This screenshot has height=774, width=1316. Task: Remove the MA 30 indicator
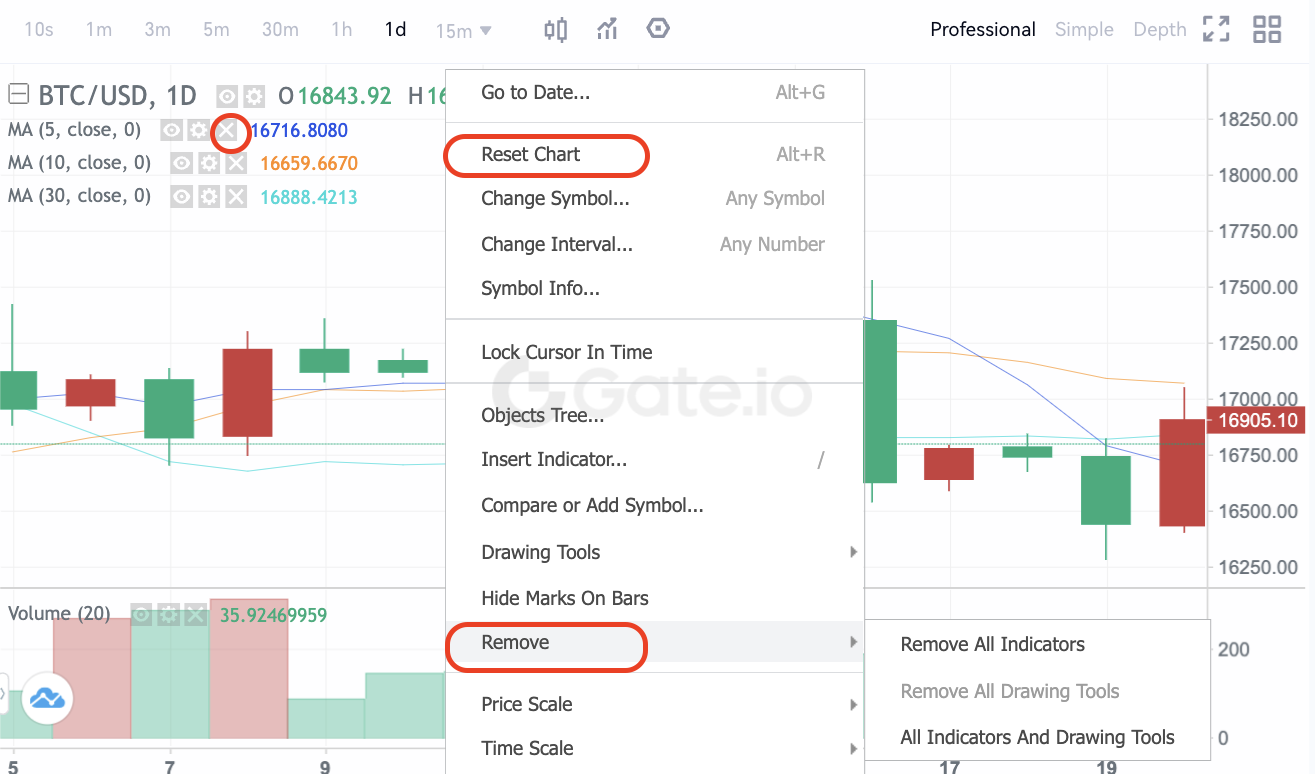click(235, 196)
